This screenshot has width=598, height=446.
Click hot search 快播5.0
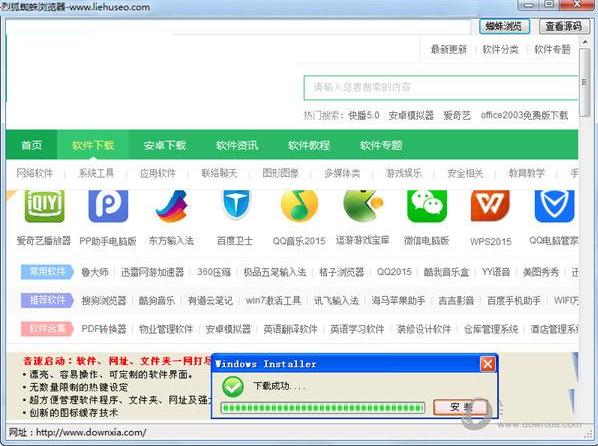point(364,115)
